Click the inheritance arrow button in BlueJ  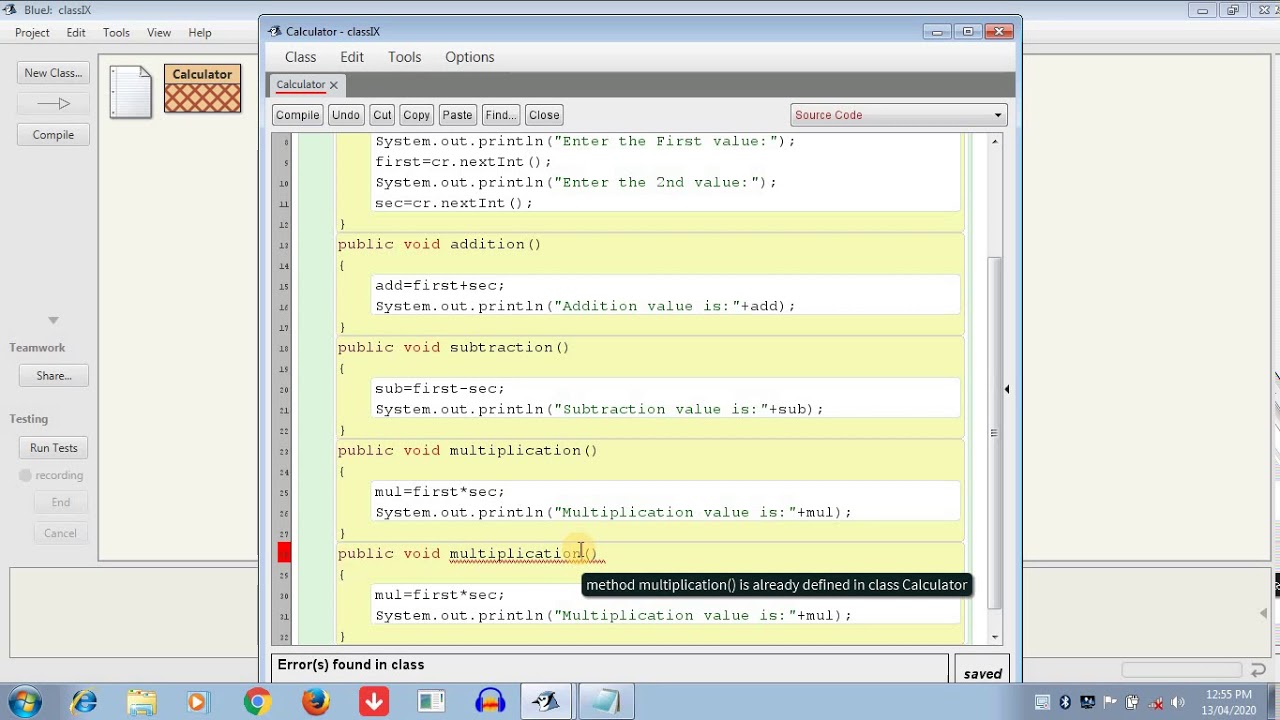tap(53, 103)
